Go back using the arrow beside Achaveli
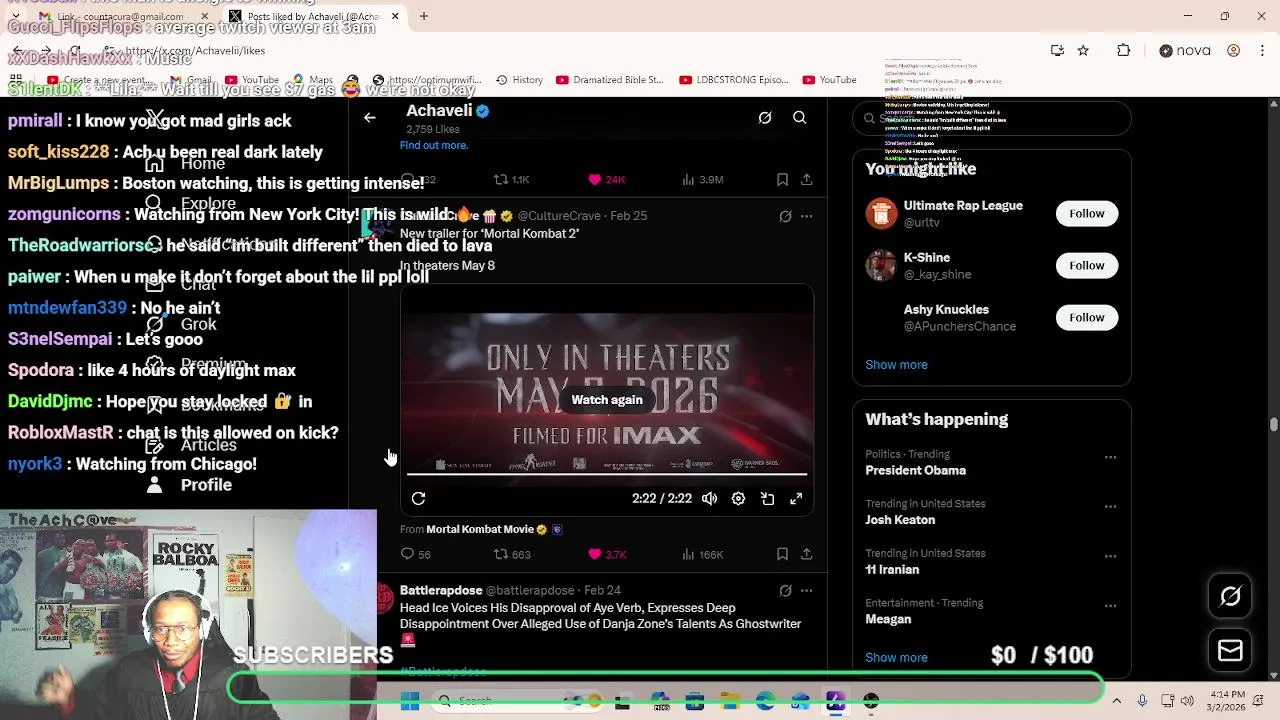Viewport: 1280px width, 720px height. coord(369,118)
